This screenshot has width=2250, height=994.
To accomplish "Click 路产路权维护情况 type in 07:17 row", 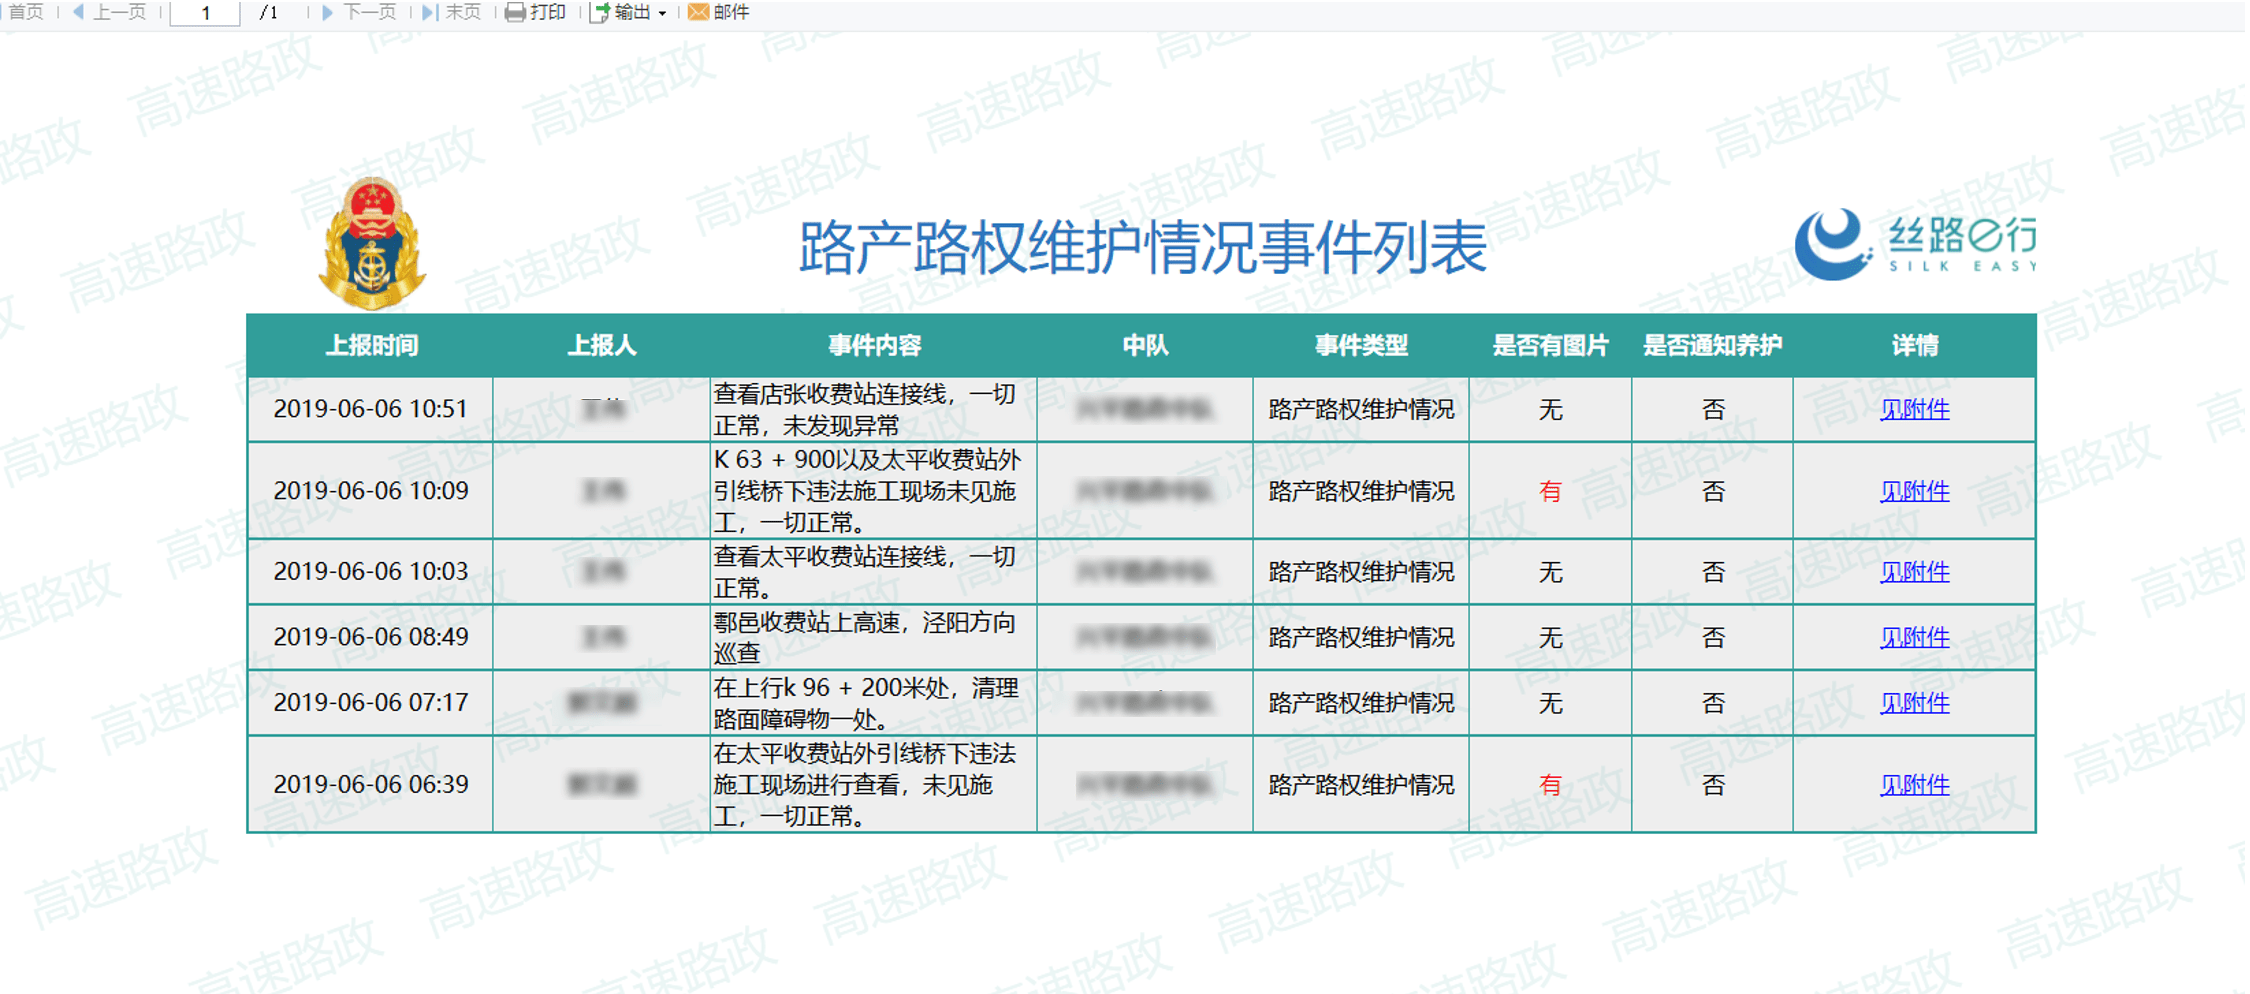I will click(1361, 703).
